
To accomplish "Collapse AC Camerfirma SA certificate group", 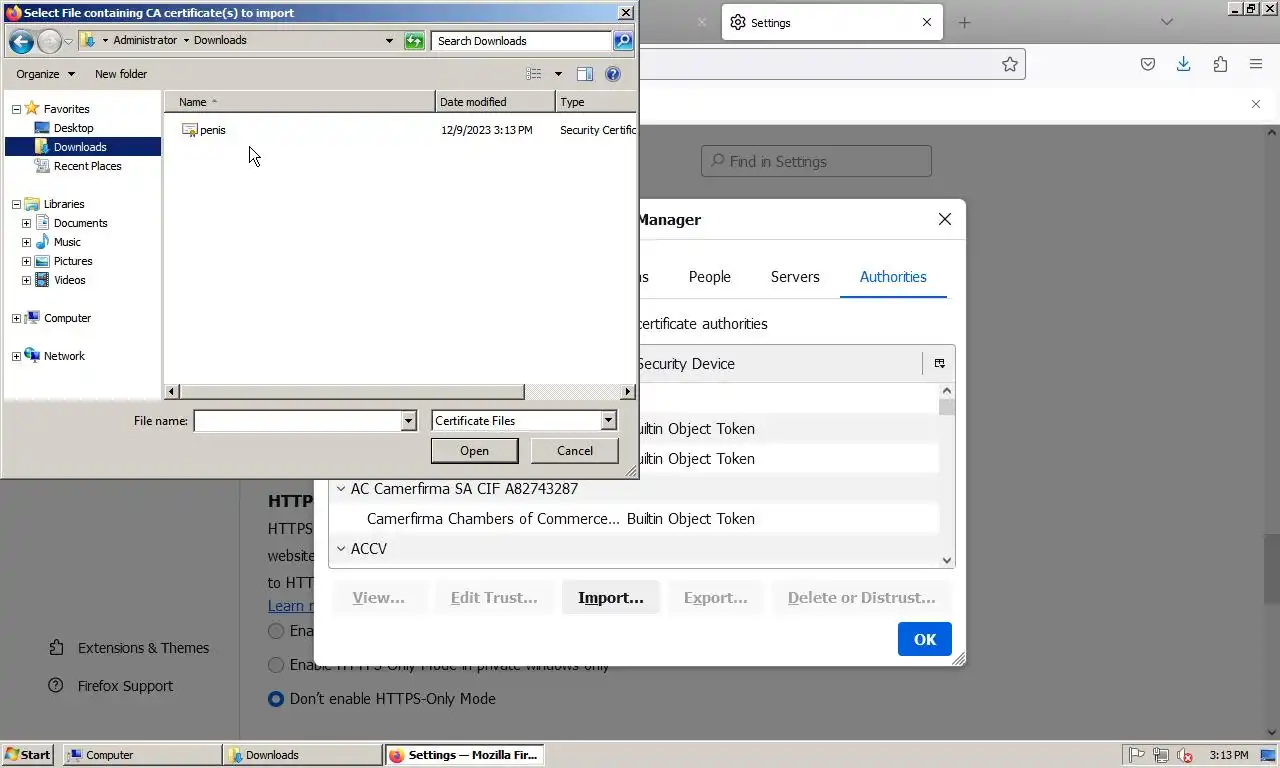I will (x=341, y=489).
